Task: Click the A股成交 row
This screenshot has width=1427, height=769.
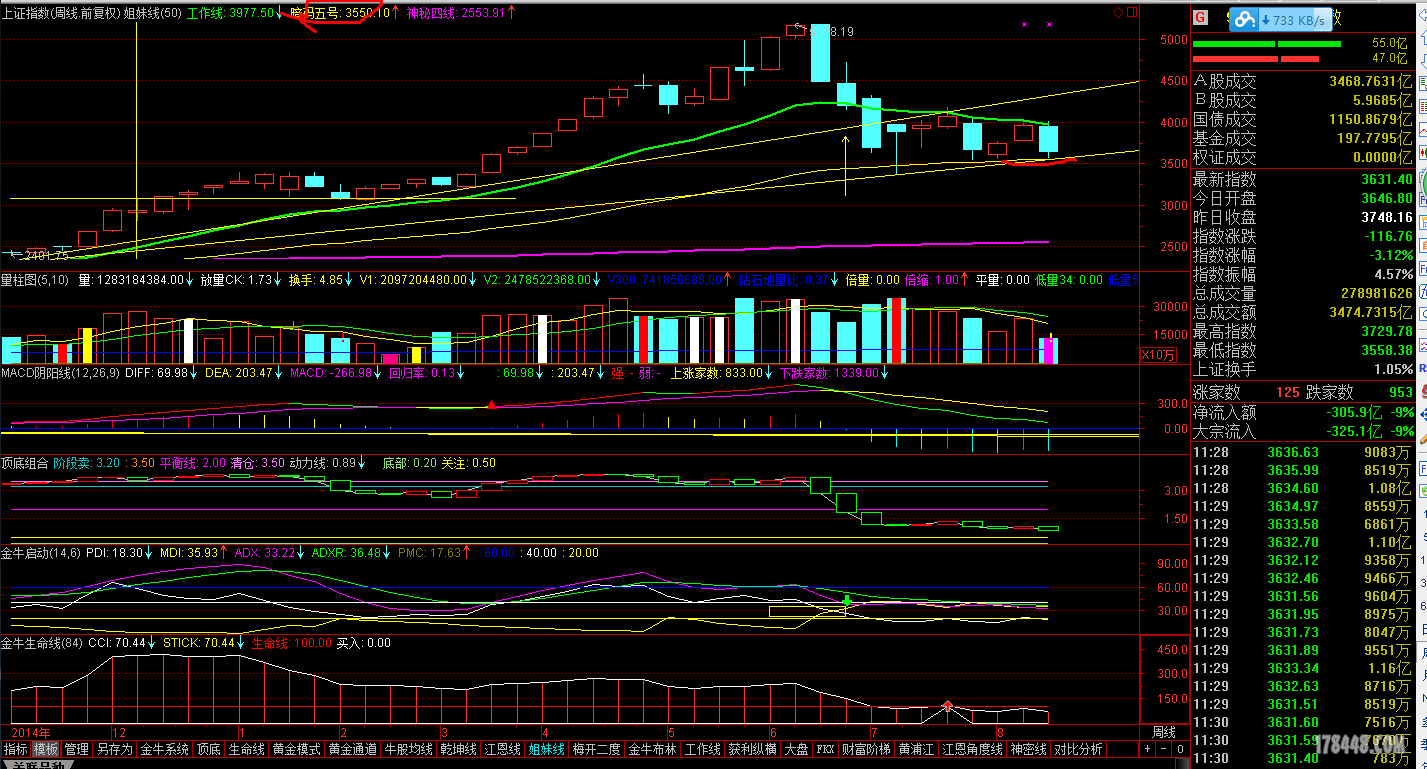Action: click(x=1303, y=81)
